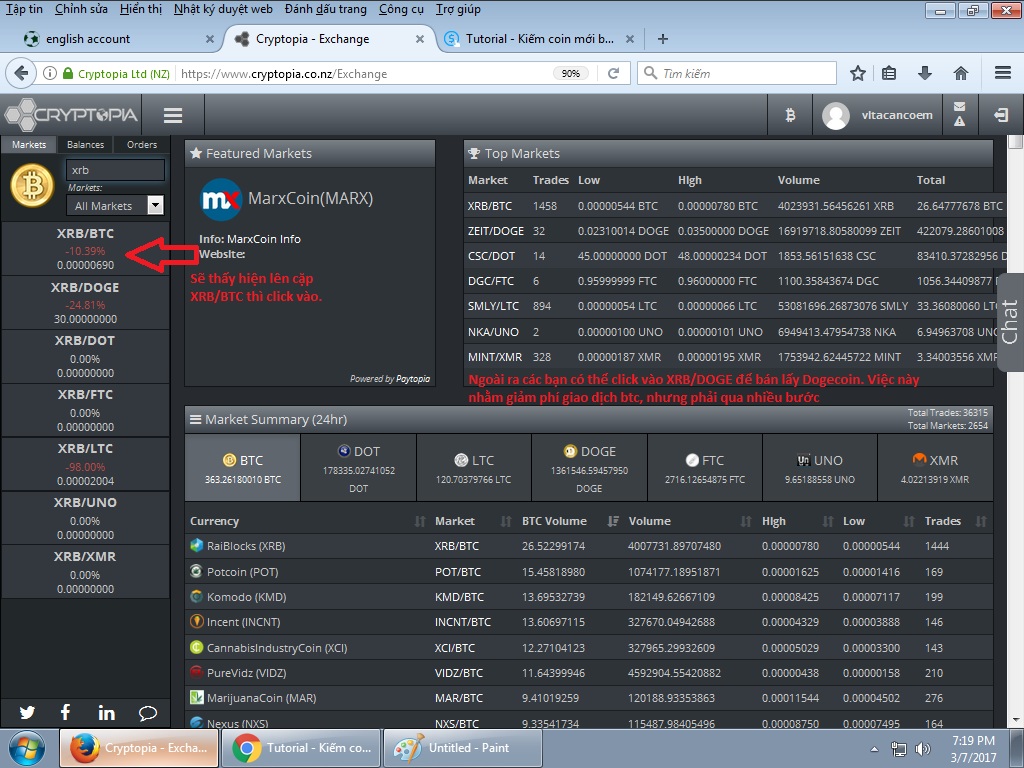
Task: Switch to the Orders sidebar tab
Action: coord(142,144)
